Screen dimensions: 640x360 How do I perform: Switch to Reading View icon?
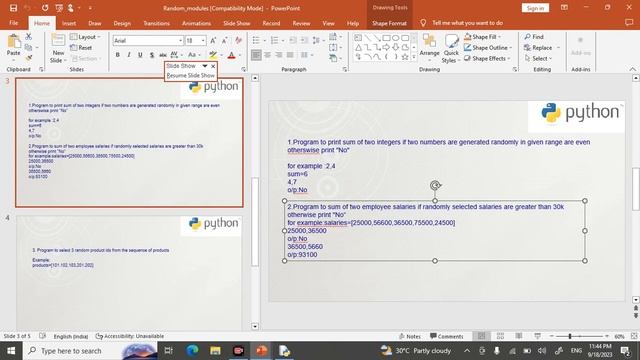coord(519,336)
